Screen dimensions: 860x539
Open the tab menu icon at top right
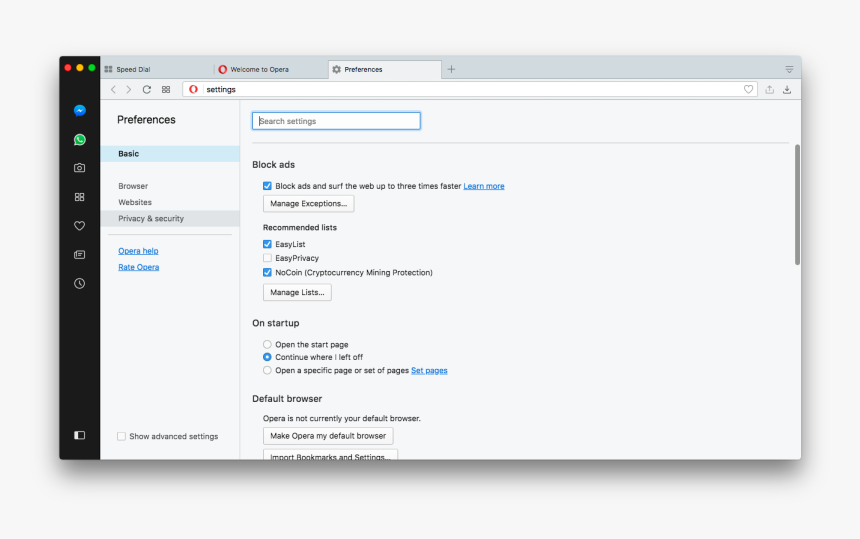pos(789,70)
